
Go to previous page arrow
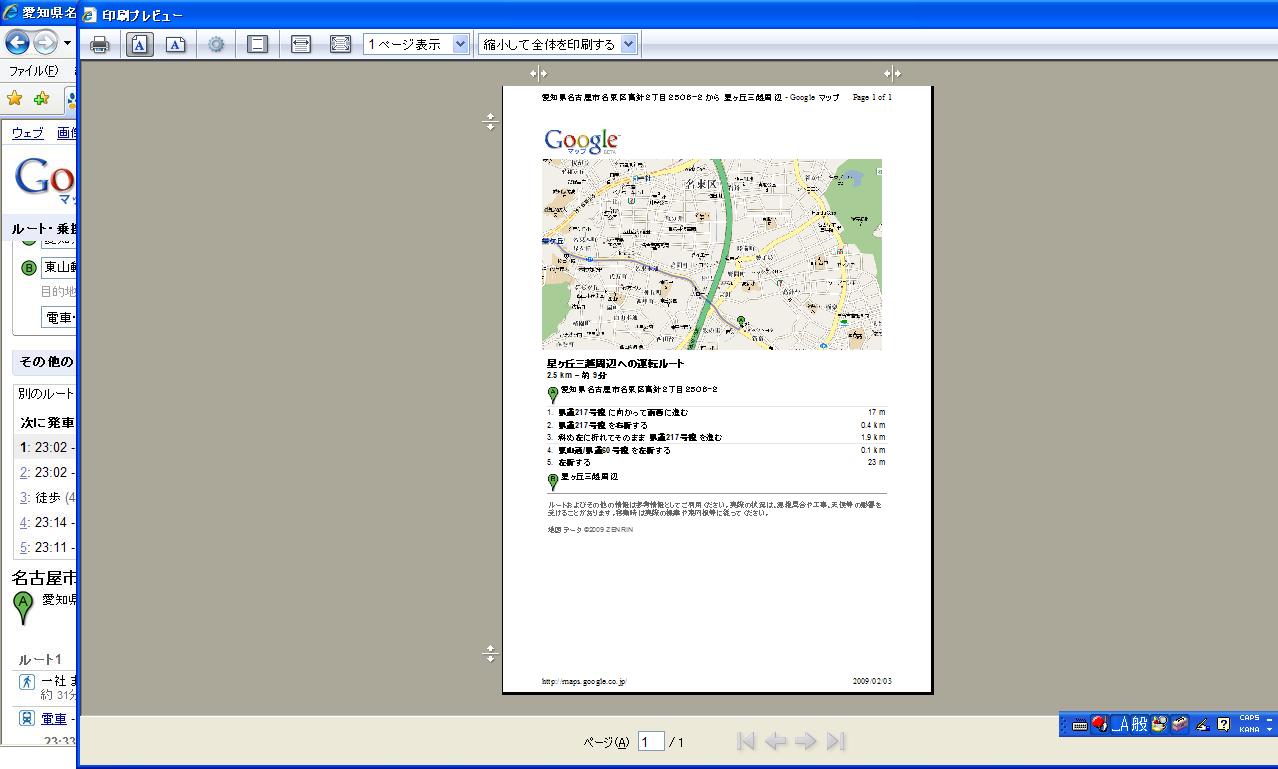click(776, 741)
